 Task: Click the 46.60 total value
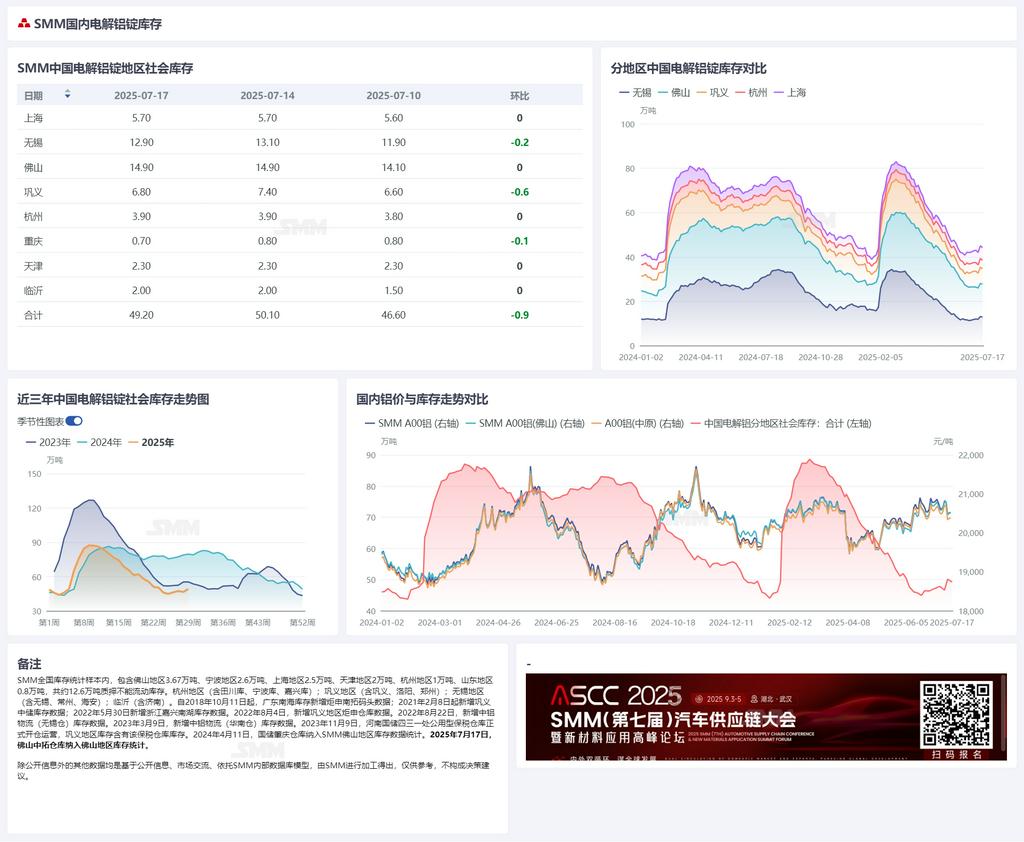393,315
